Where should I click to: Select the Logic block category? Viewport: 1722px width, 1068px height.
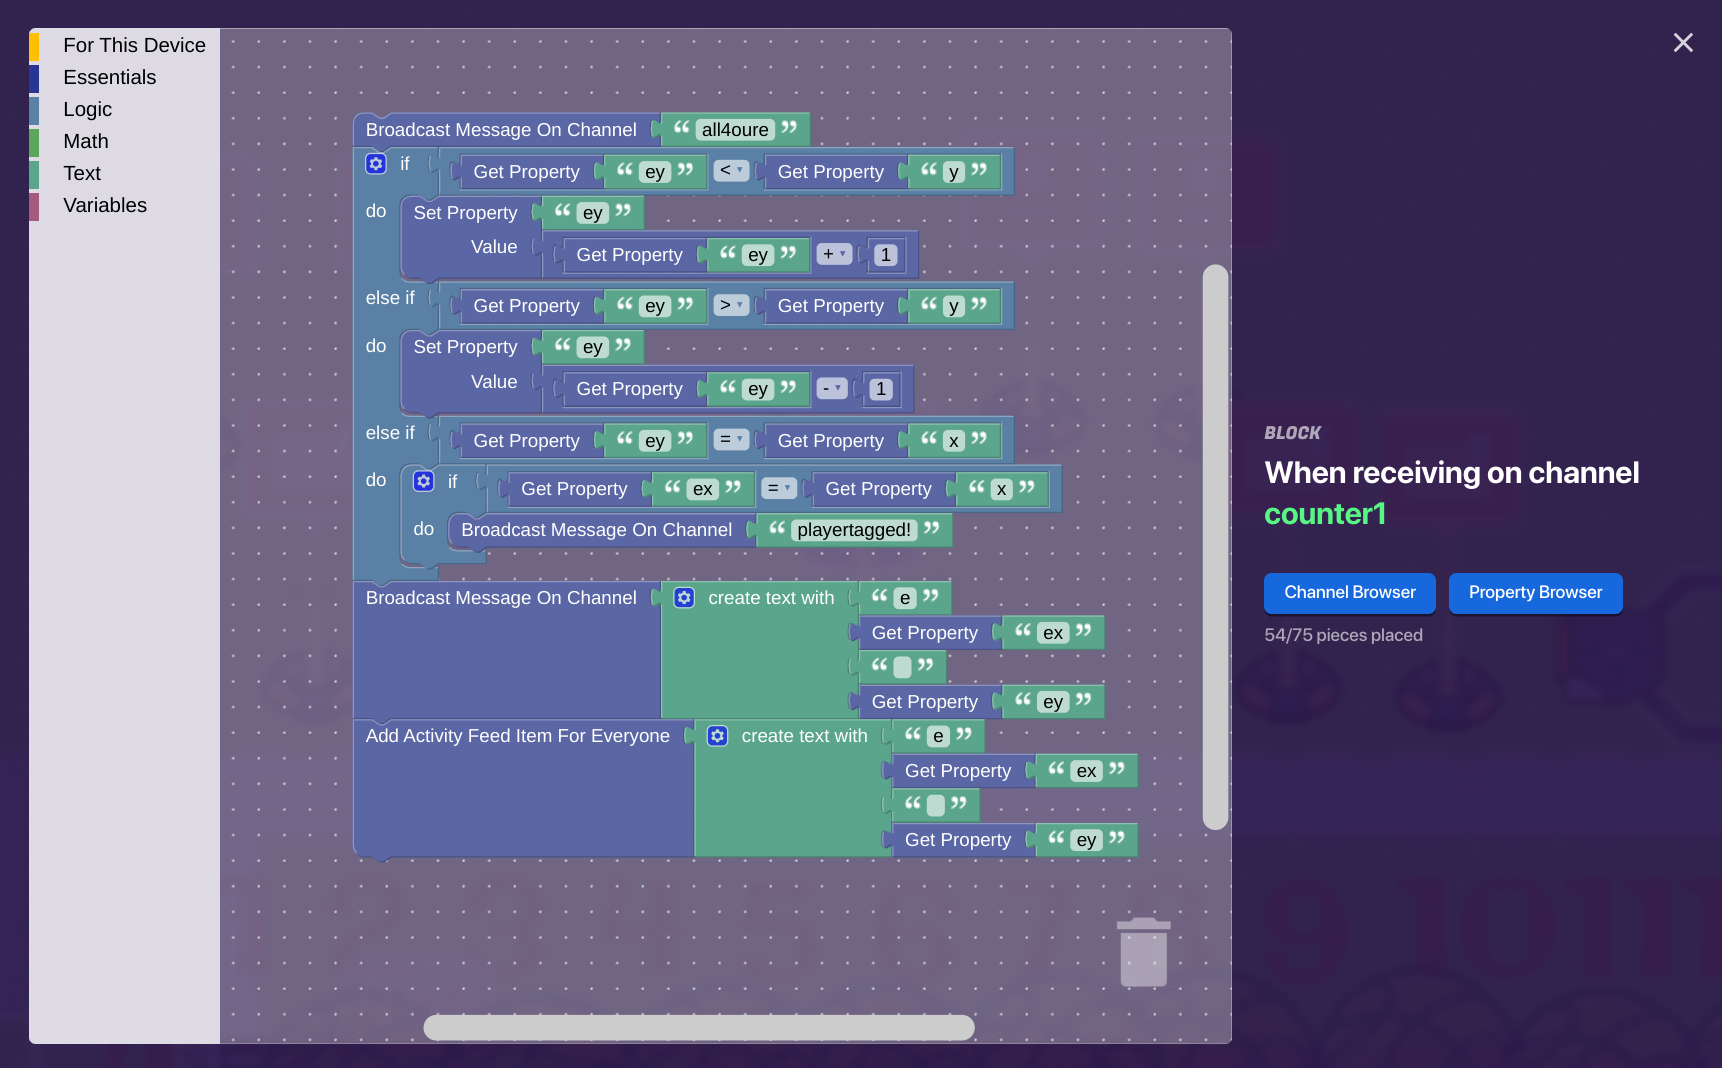pyautogui.click(x=86, y=109)
